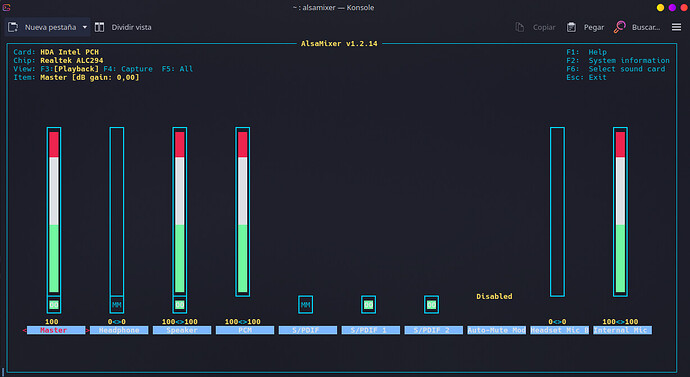Viewport: 690px width, 377px height.
Task: Select the Auto-Mute Mode control label
Action: click(x=496, y=330)
